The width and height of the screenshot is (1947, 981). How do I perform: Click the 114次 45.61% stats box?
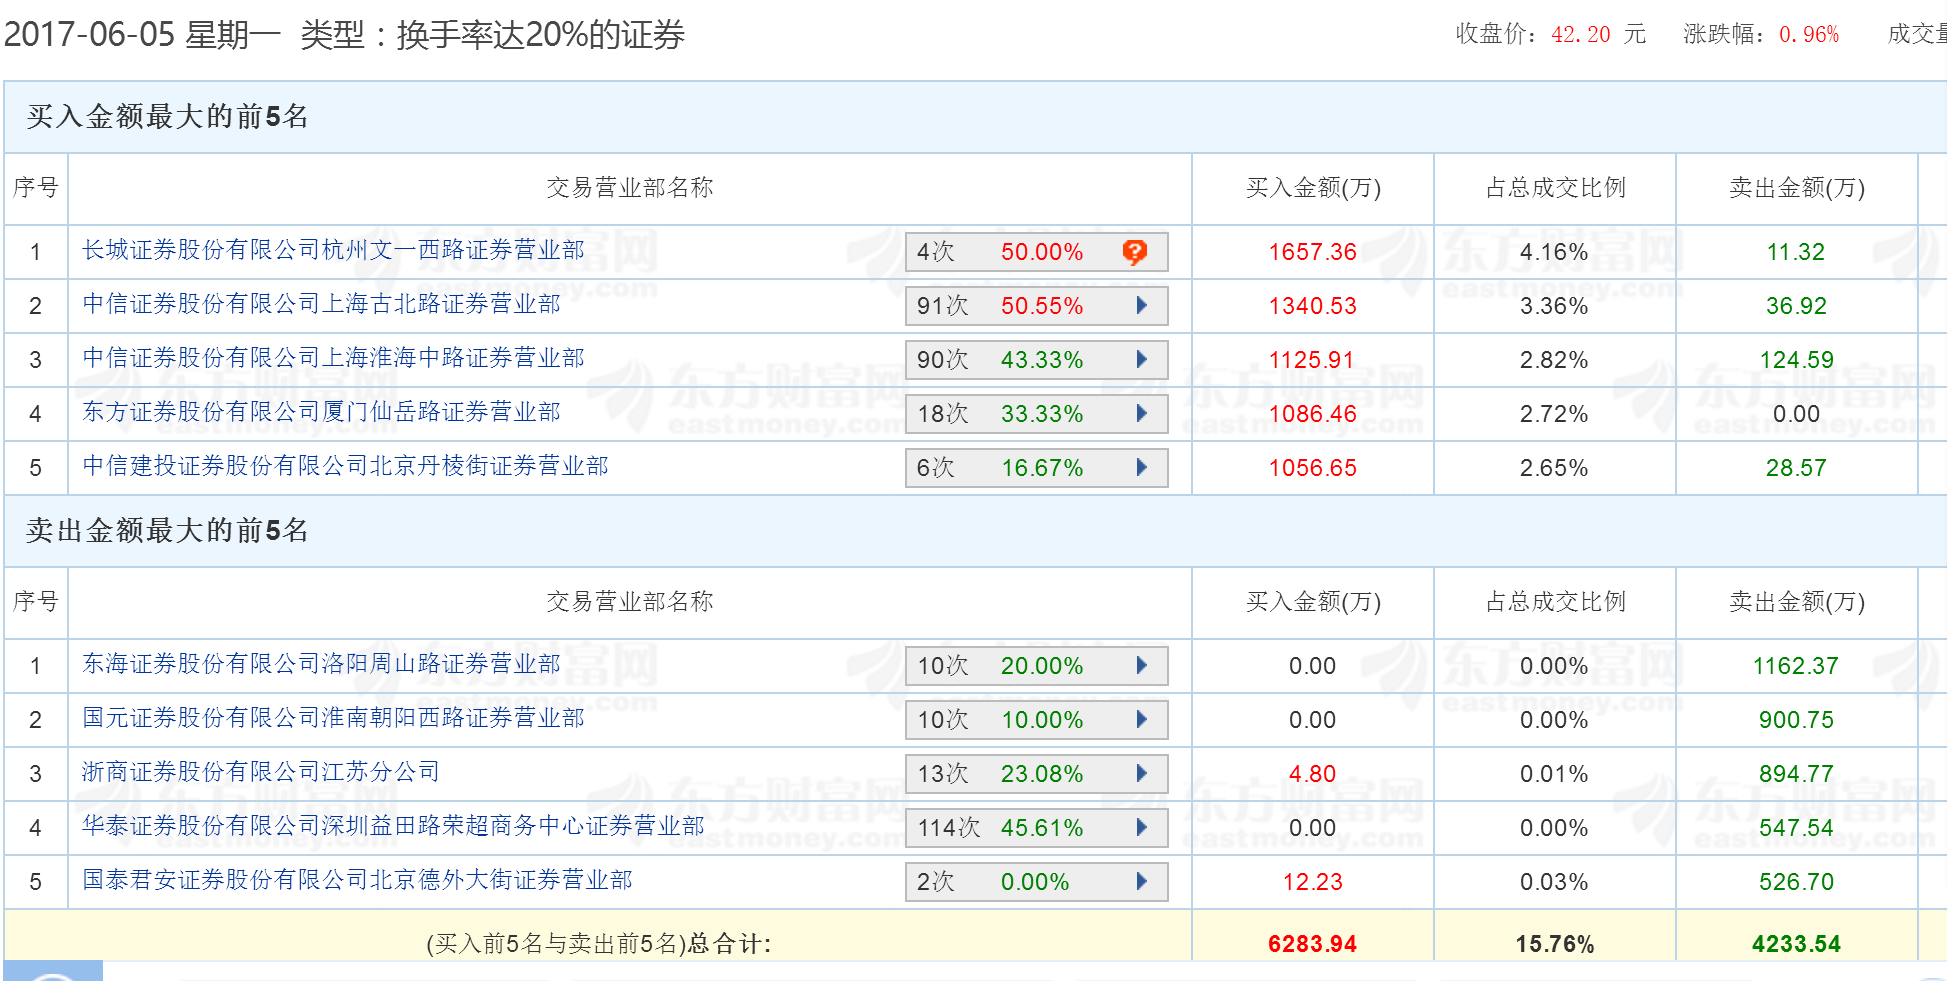pyautogui.click(x=1037, y=828)
